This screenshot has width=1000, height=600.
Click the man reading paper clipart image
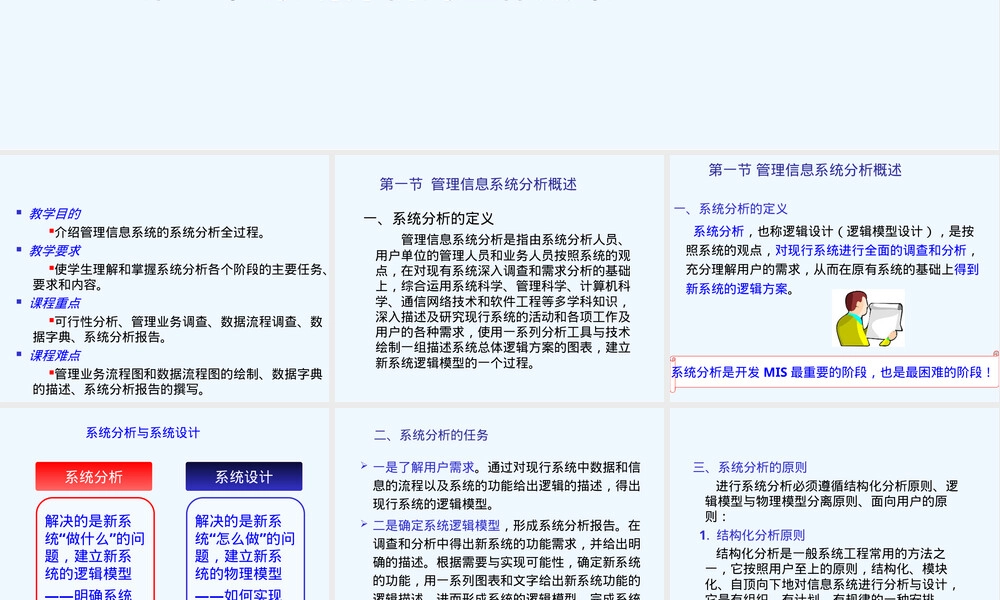point(868,318)
